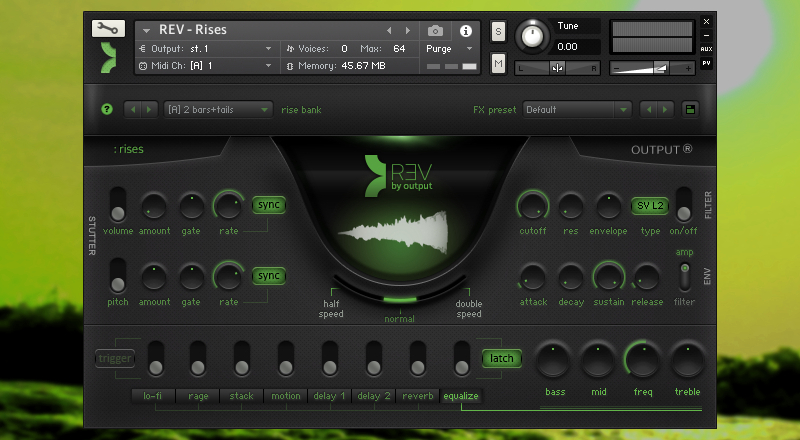Screen dimensions: 800x440
Task: Select the reverb effect tab
Action: pyautogui.click(x=417, y=396)
